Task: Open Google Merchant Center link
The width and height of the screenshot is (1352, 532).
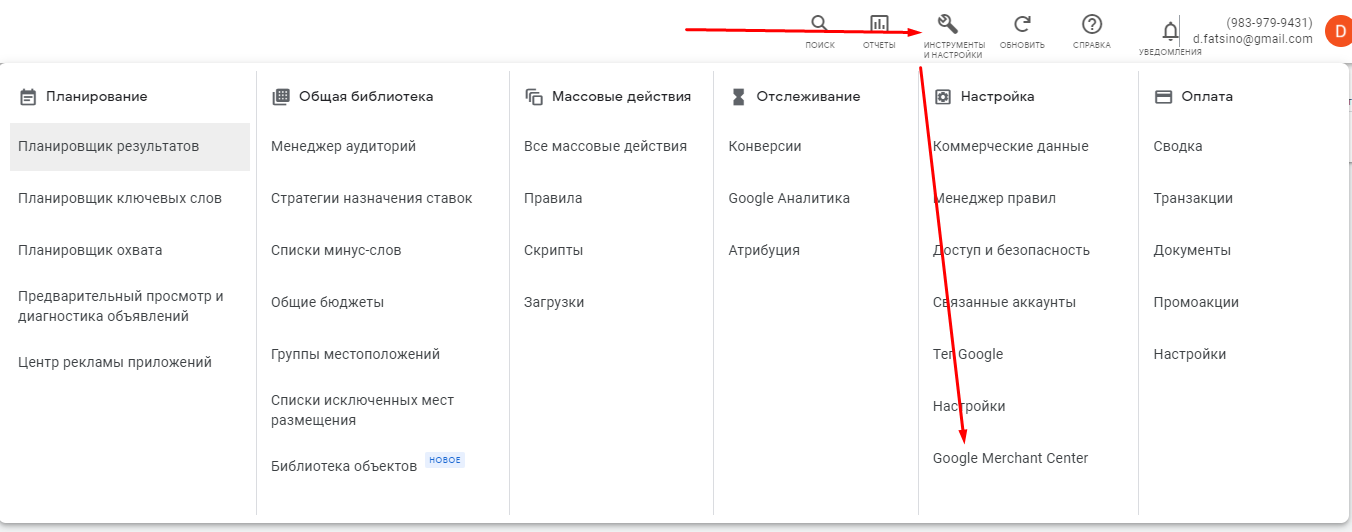Action: tap(1010, 459)
